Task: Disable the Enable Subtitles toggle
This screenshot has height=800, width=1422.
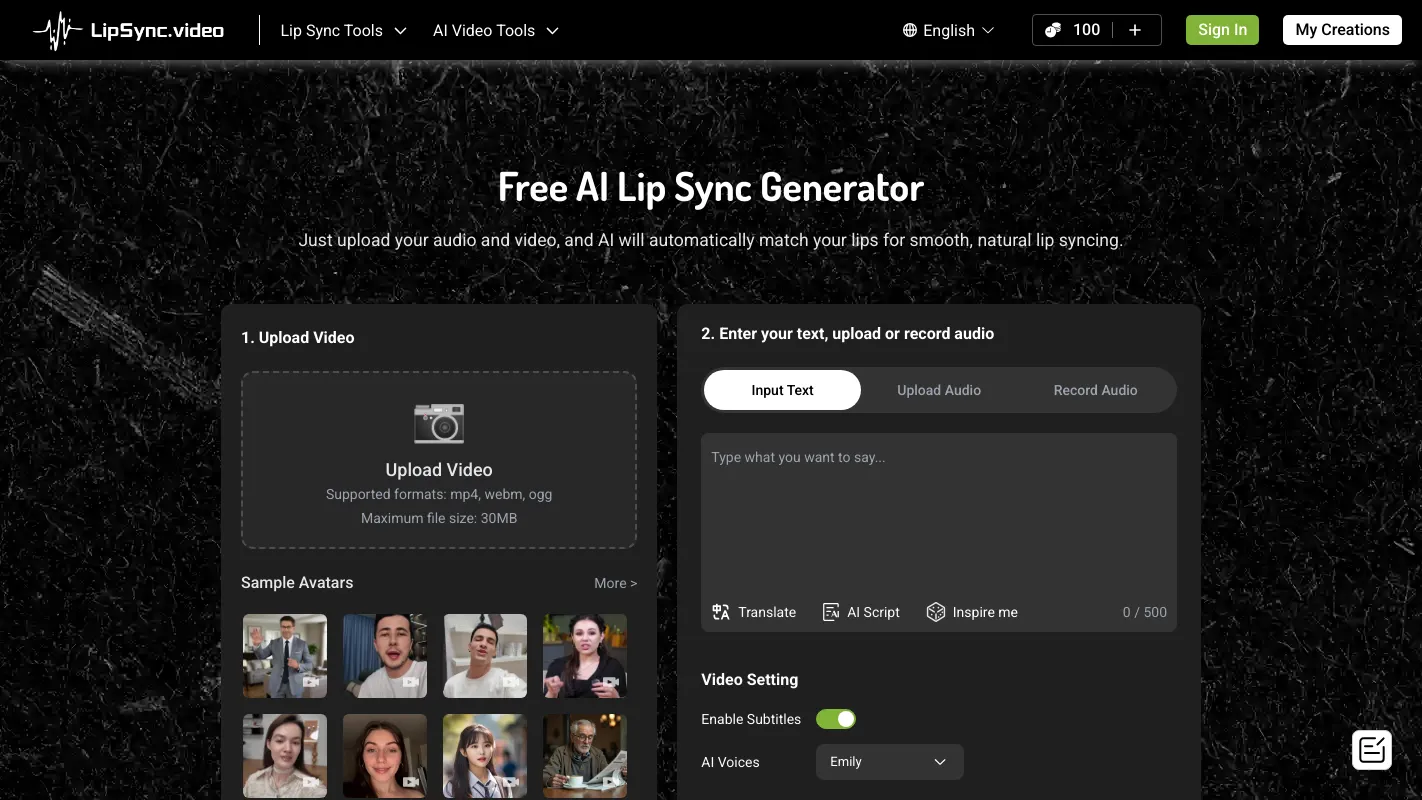Action: click(x=836, y=719)
